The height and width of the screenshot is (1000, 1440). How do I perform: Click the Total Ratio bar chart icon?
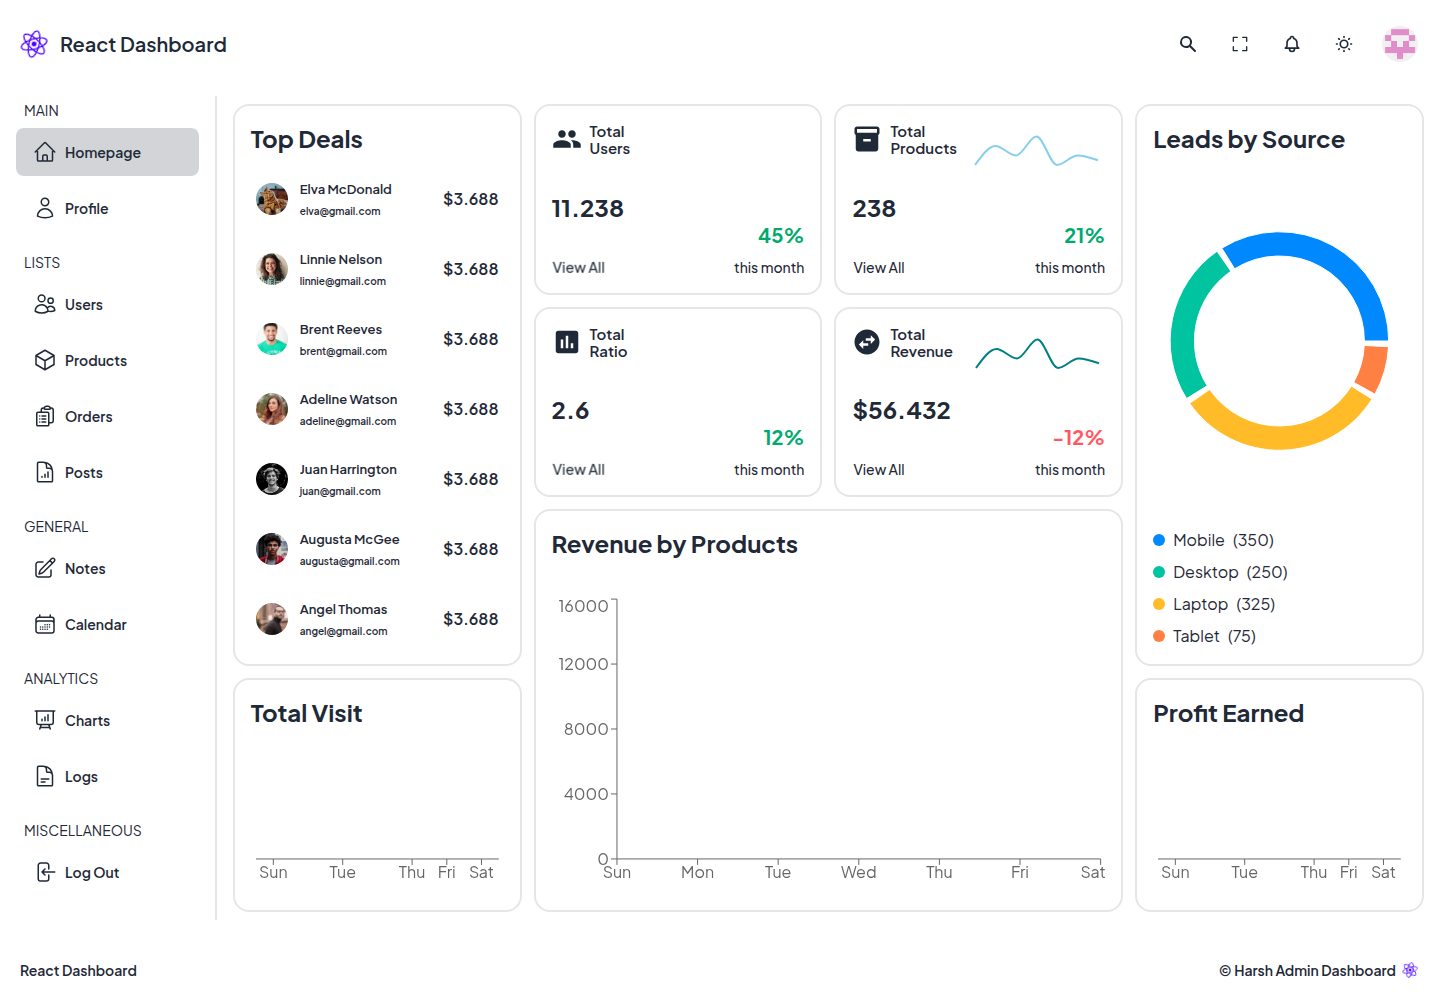coord(567,342)
